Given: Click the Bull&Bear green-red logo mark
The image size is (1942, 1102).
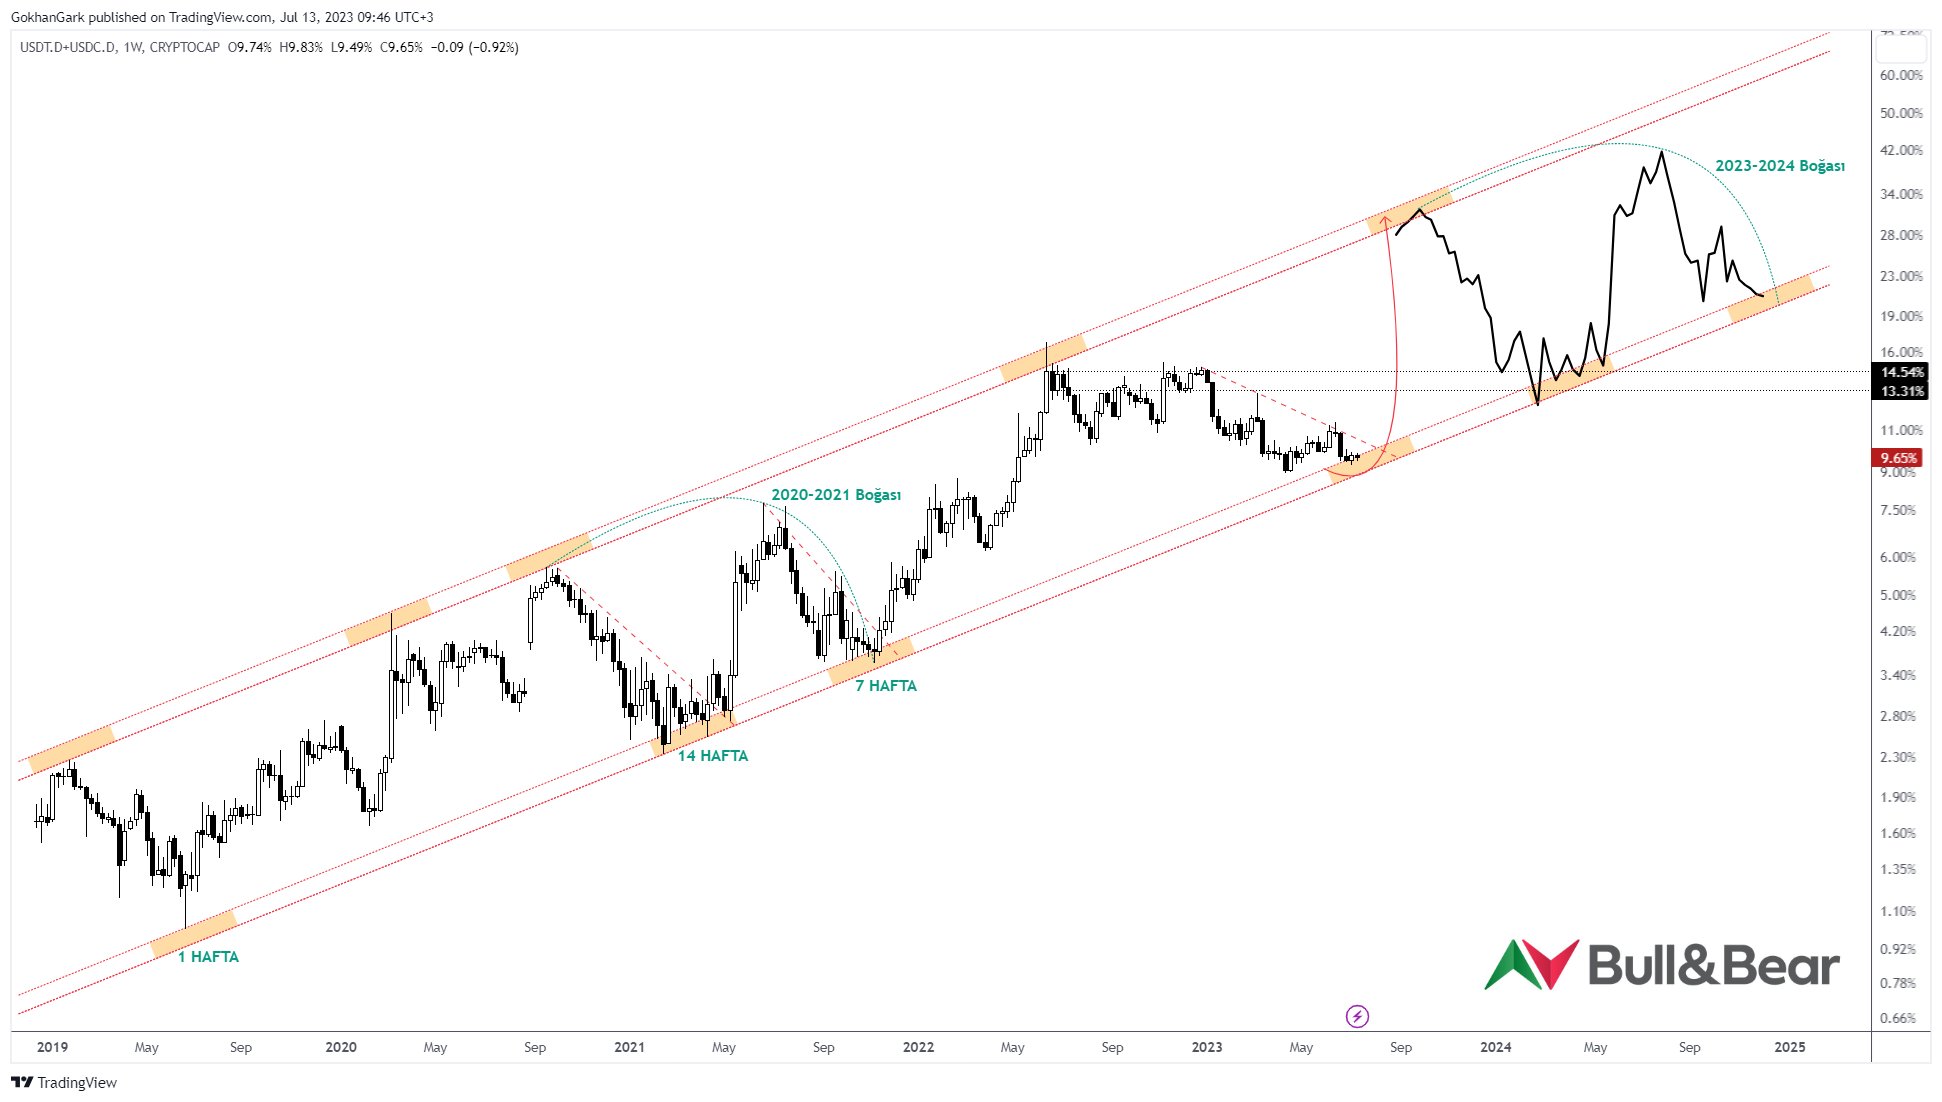Looking at the screenshot, I should [1531, 965].
